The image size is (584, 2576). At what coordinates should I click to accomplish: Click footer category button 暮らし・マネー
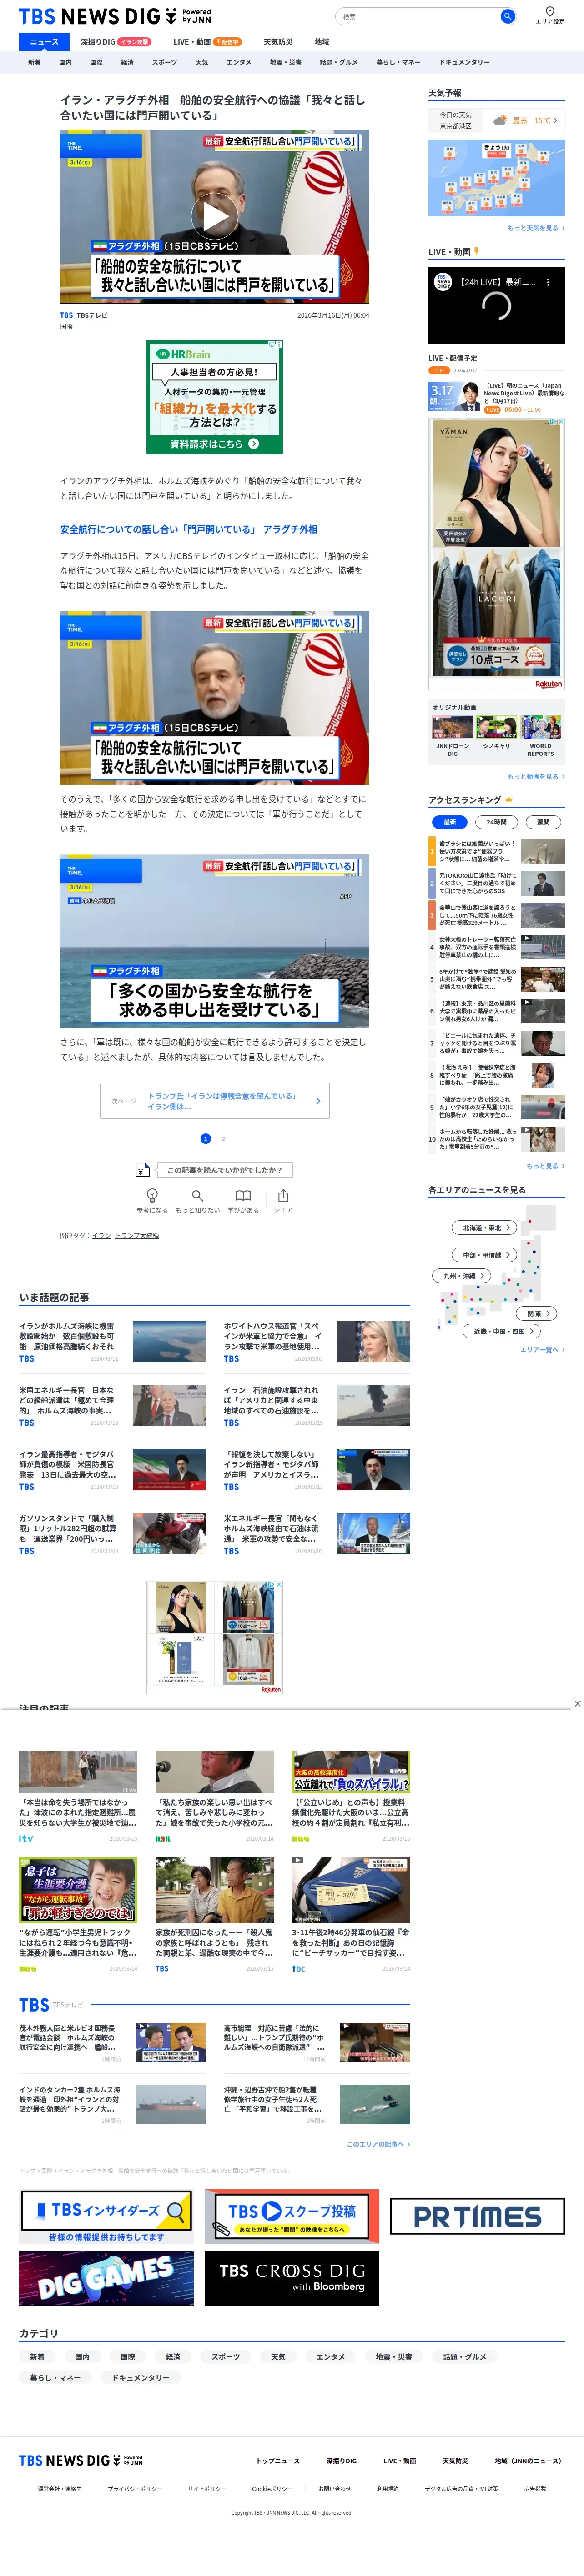55,2378
